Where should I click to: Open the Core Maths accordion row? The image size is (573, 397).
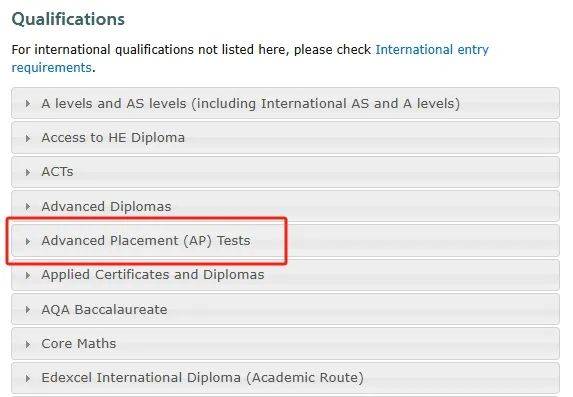[x=285, y=344]
